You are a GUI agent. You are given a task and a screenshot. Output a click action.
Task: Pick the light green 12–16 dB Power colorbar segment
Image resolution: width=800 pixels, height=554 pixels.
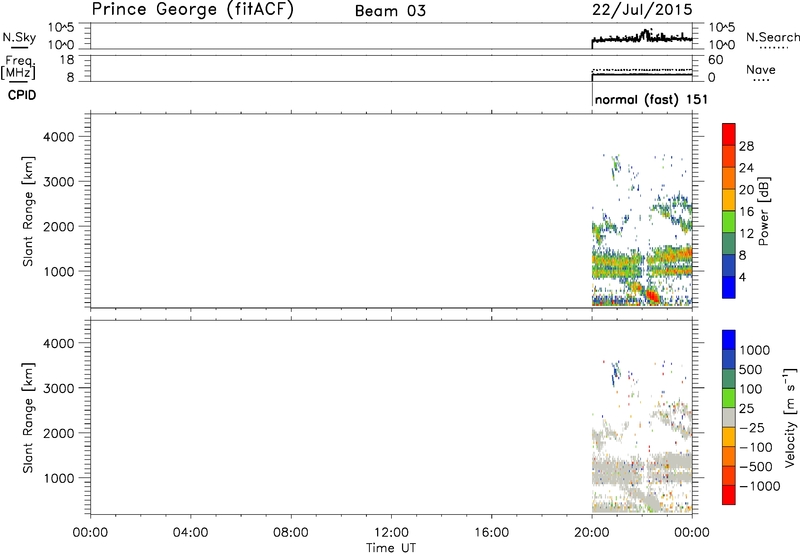pos(729,222)
